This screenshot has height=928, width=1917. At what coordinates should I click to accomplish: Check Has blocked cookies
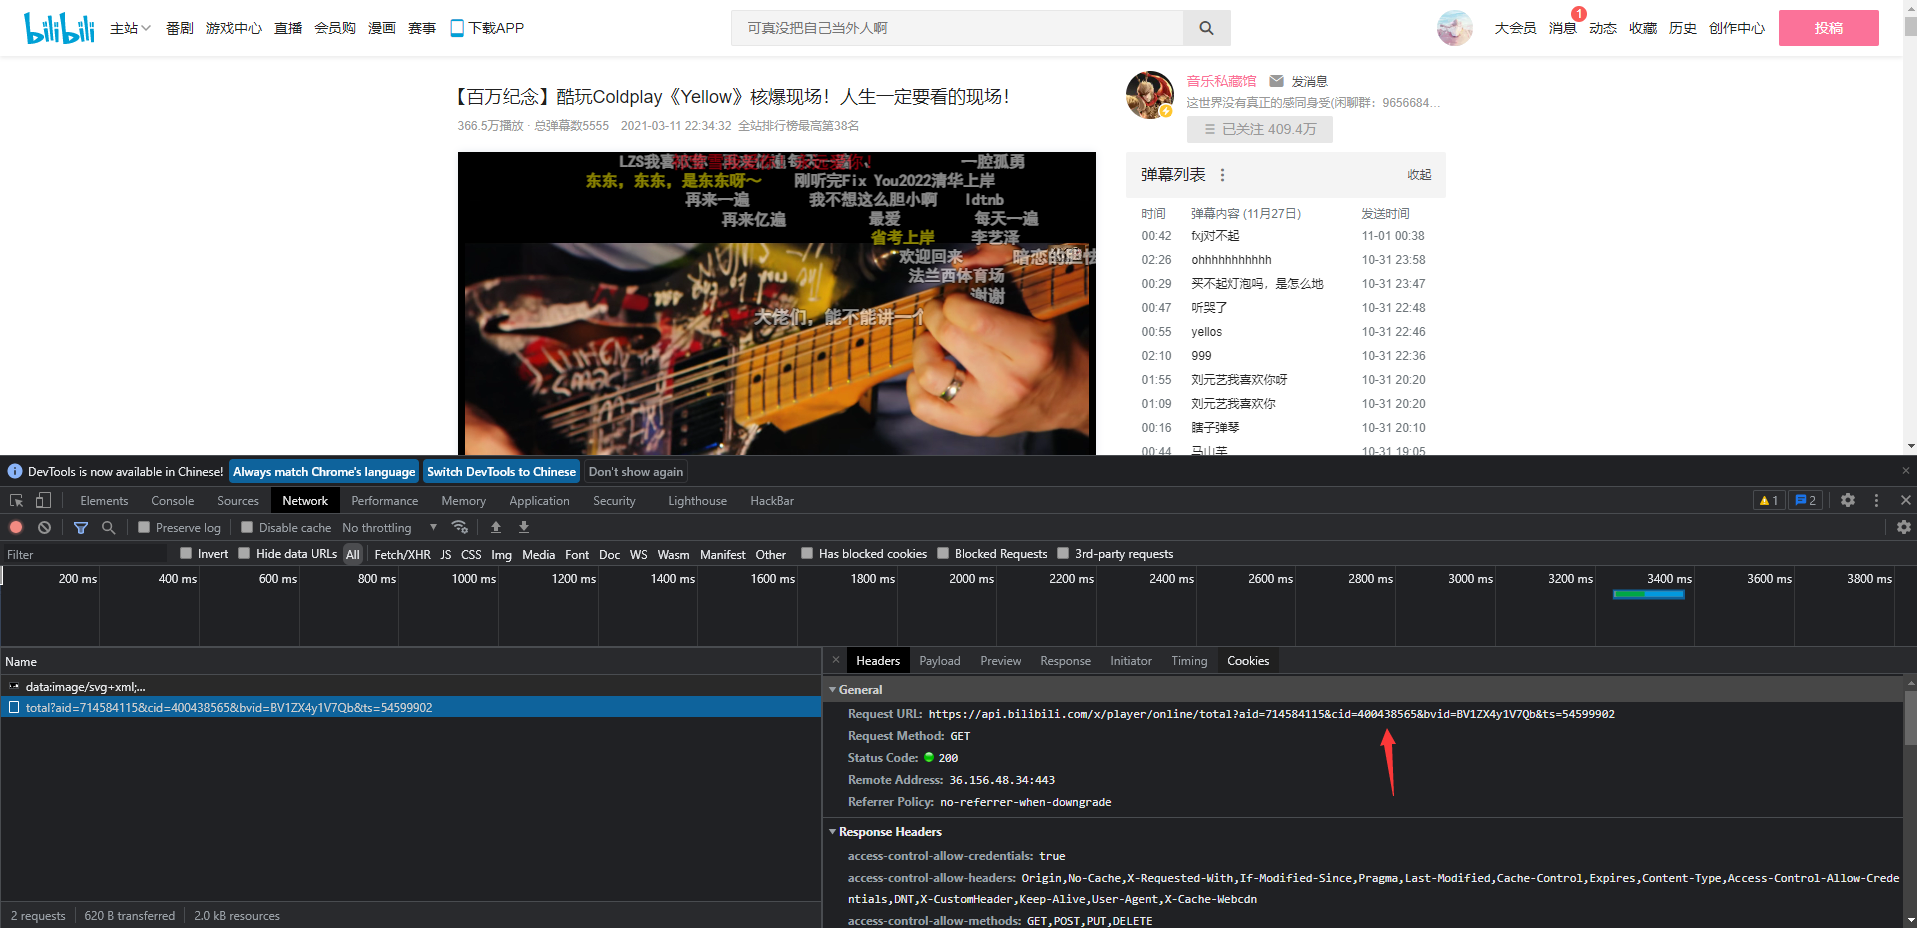coord(807,553)
